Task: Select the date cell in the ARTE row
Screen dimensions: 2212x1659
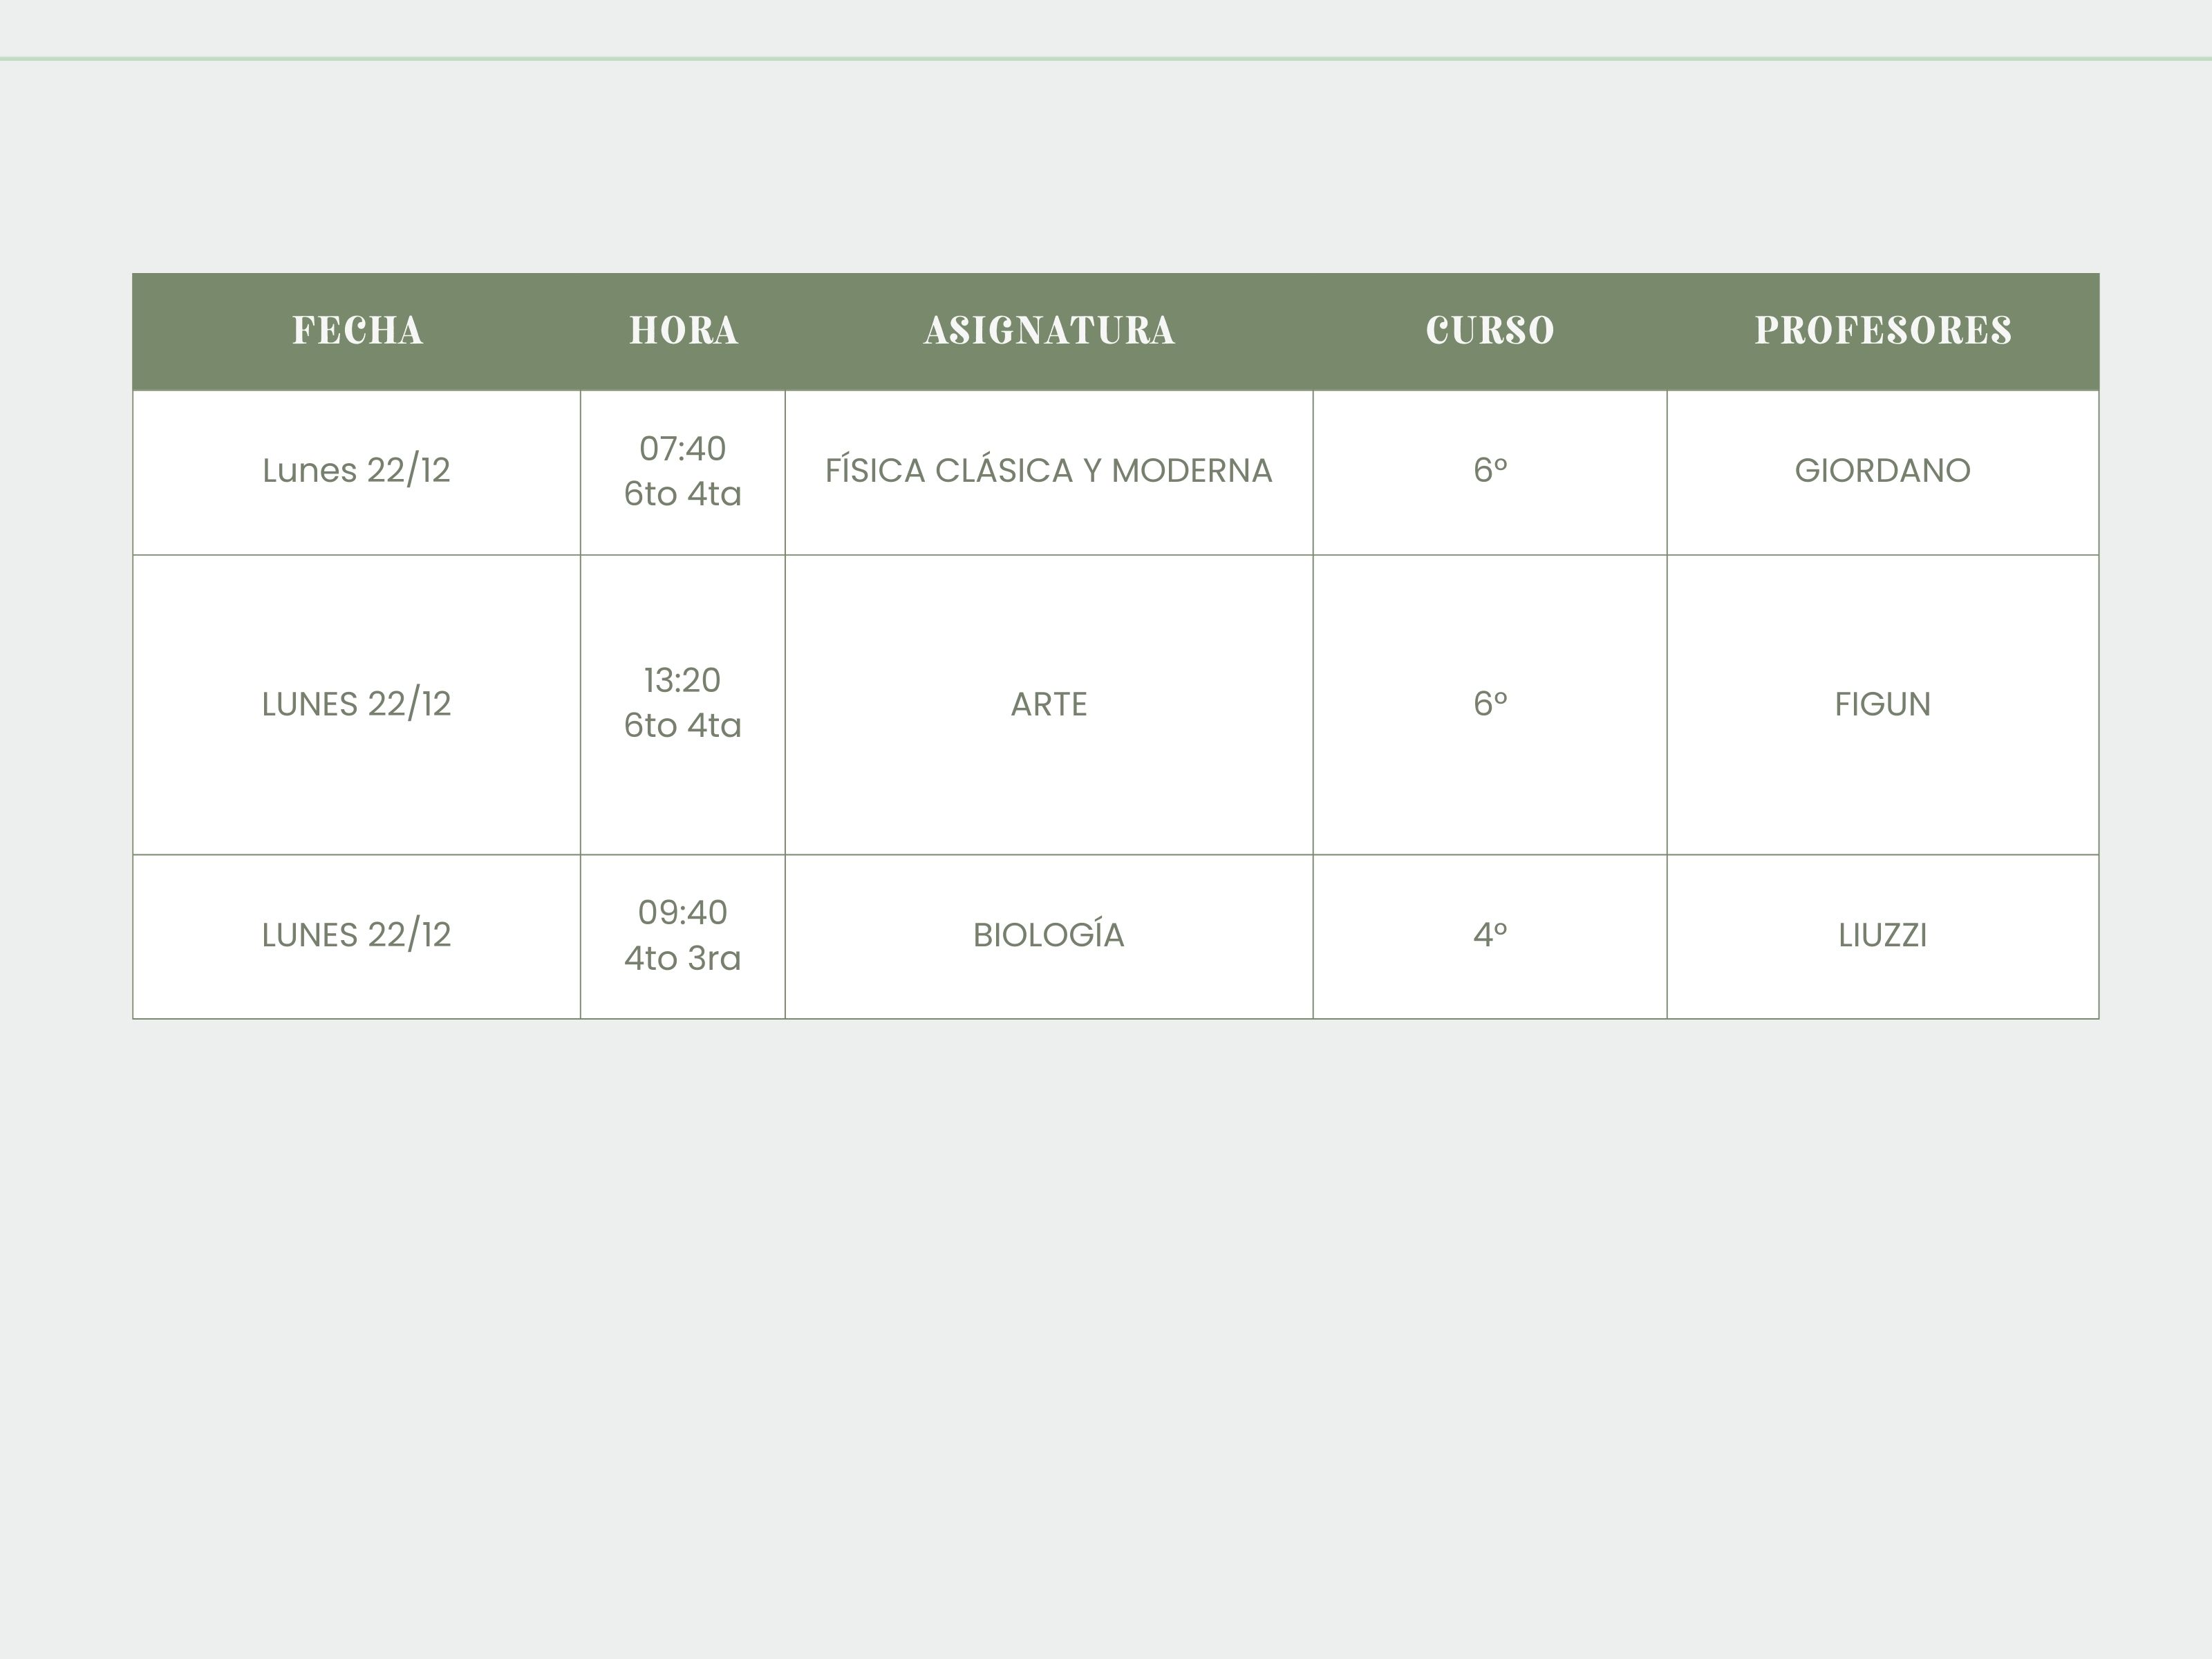Action: 357,704
